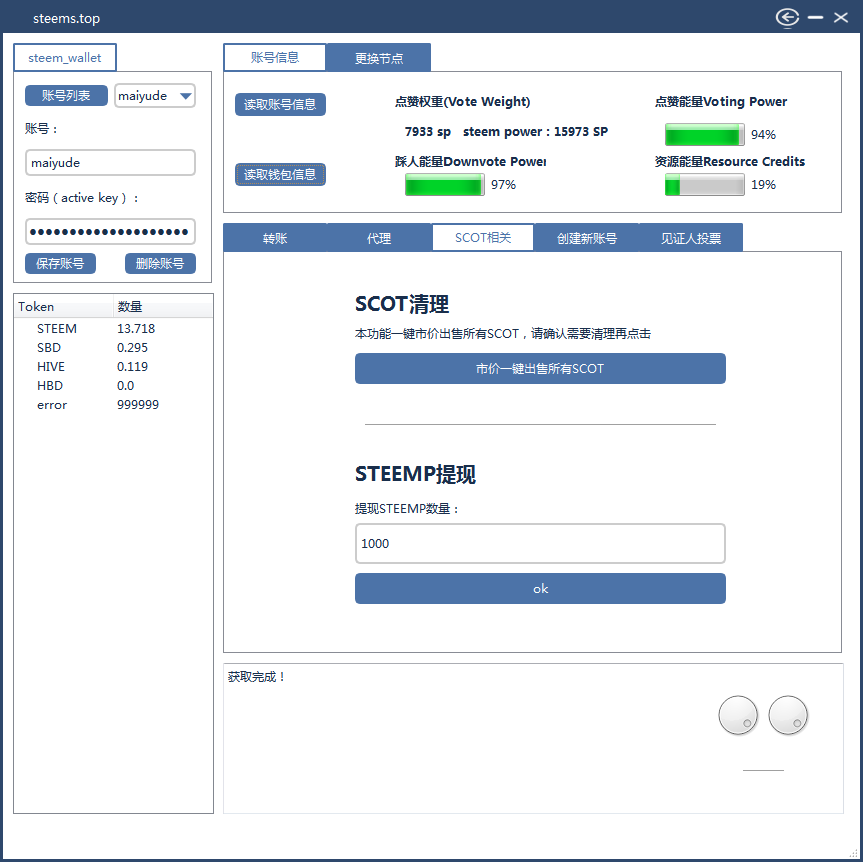
Task: Click the steem power : 15973 SP text
Action: pos(535,132)
